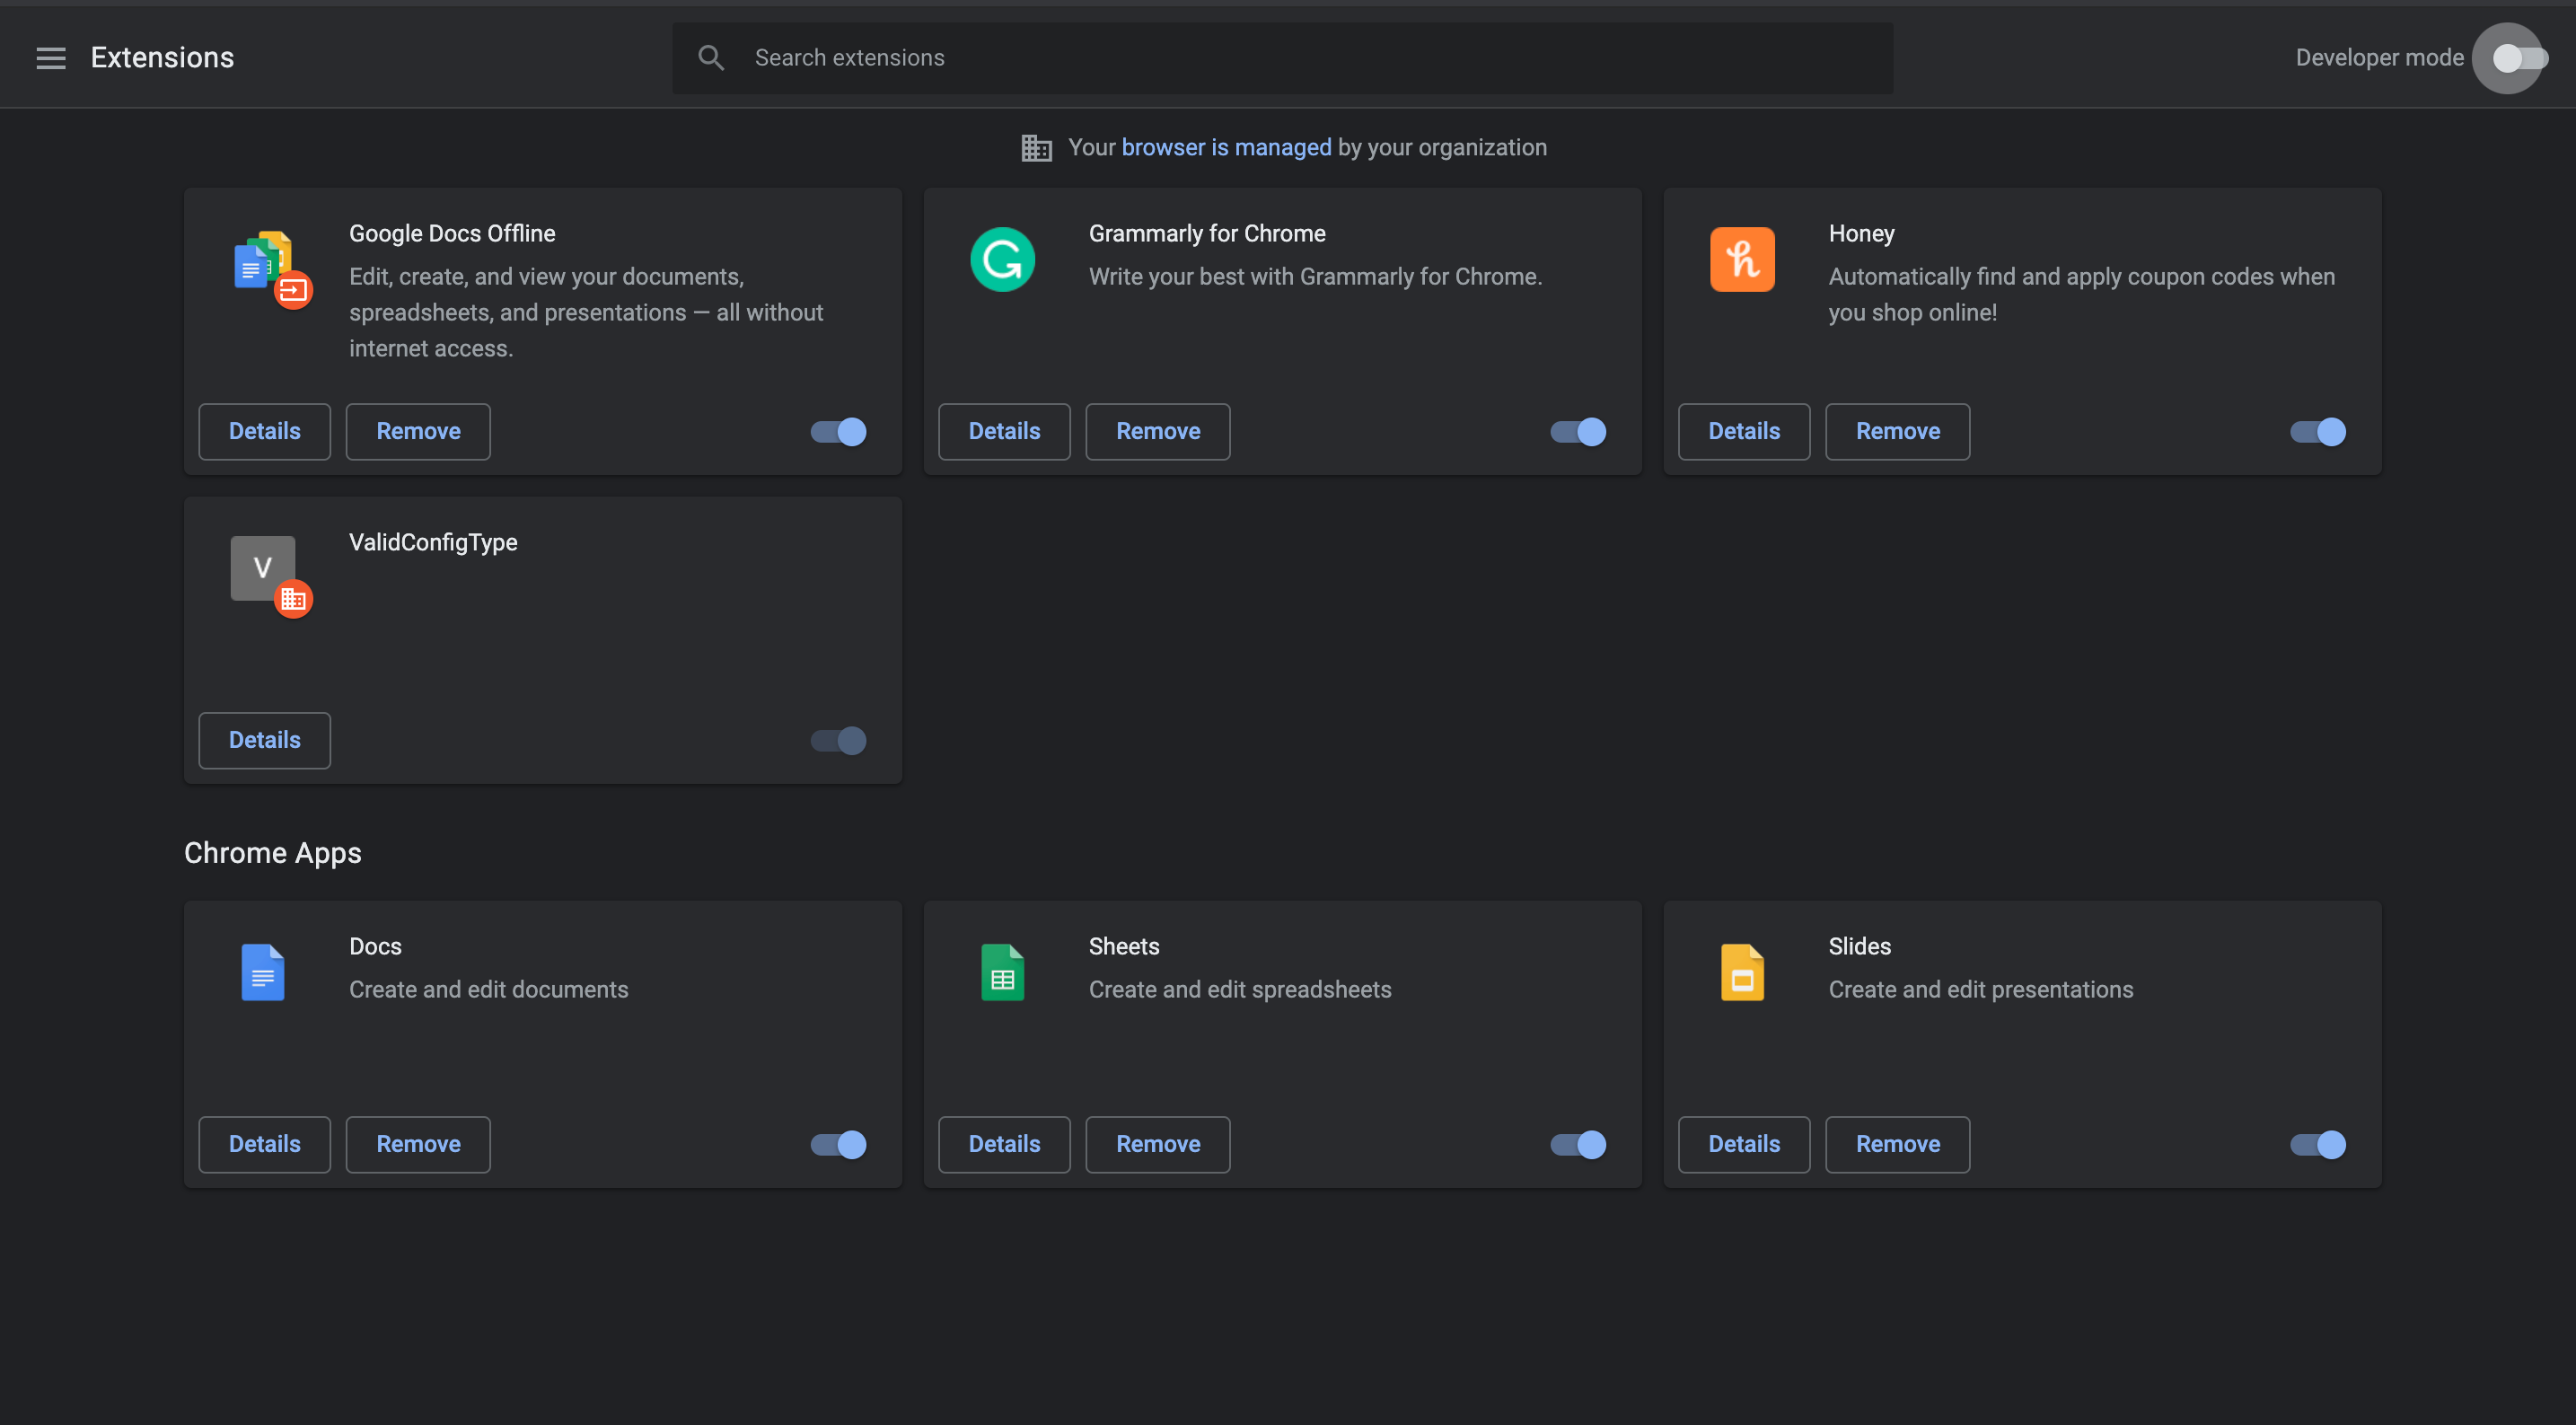This screenshot has height=1425, width=2576.
Task: Turn off the Honey extension toggle
Action: pyautogui.click(x=2317, y=432)
